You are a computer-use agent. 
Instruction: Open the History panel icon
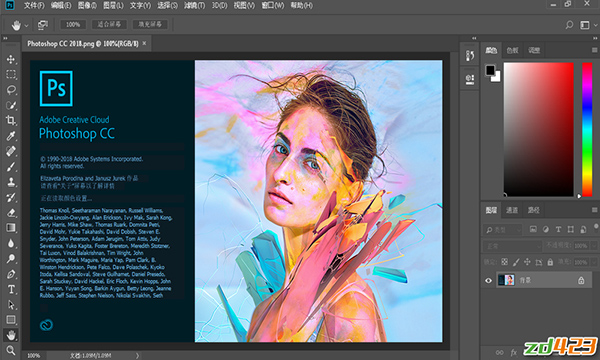click(470, 55)
